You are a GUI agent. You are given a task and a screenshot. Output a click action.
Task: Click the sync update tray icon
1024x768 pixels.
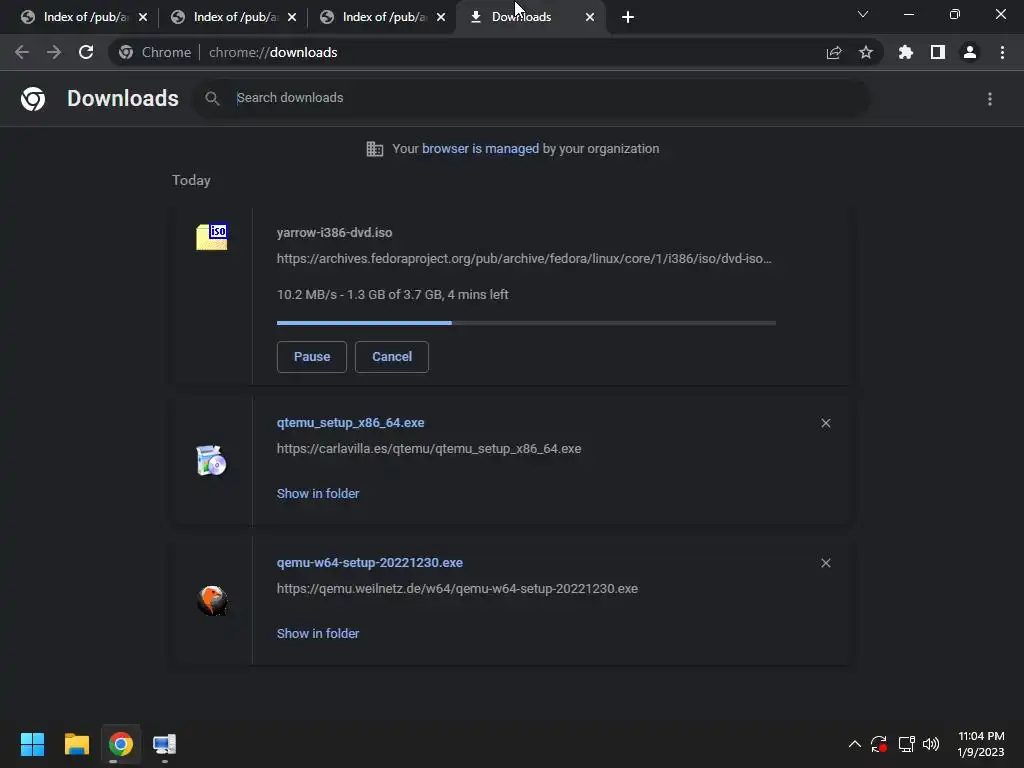point(879,744)
